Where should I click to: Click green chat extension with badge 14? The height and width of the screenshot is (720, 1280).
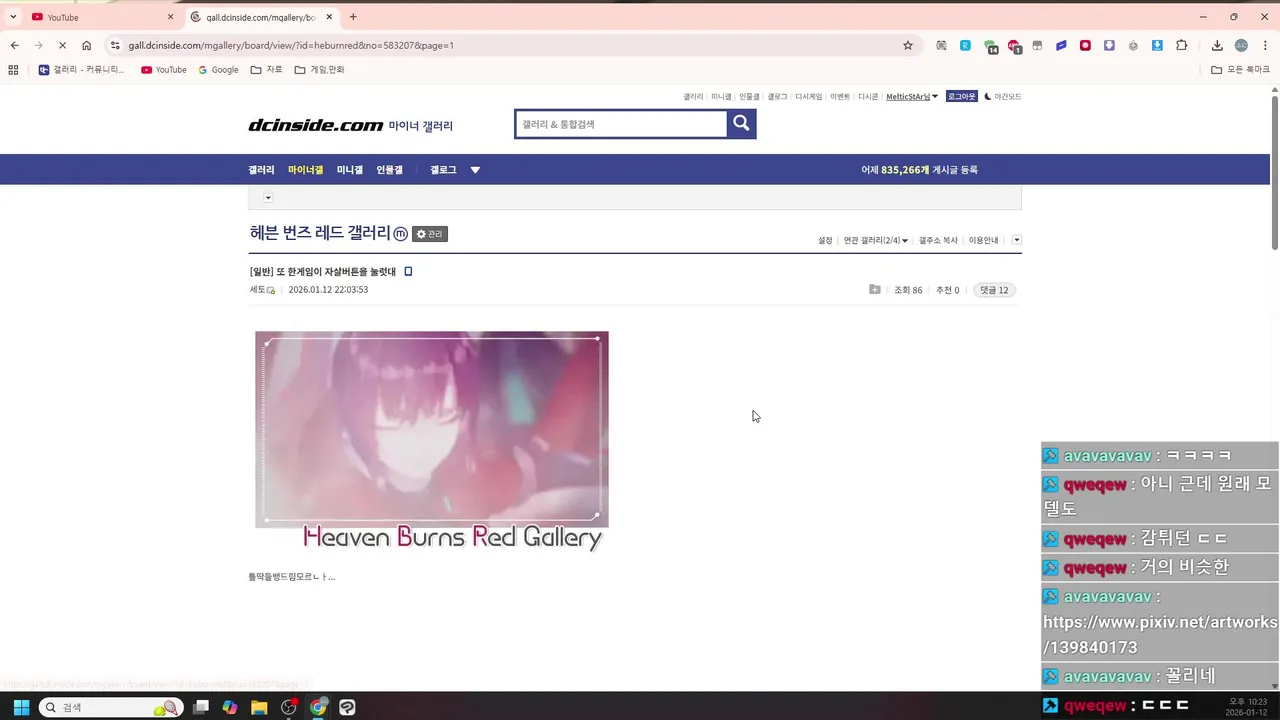coord(990,46)
